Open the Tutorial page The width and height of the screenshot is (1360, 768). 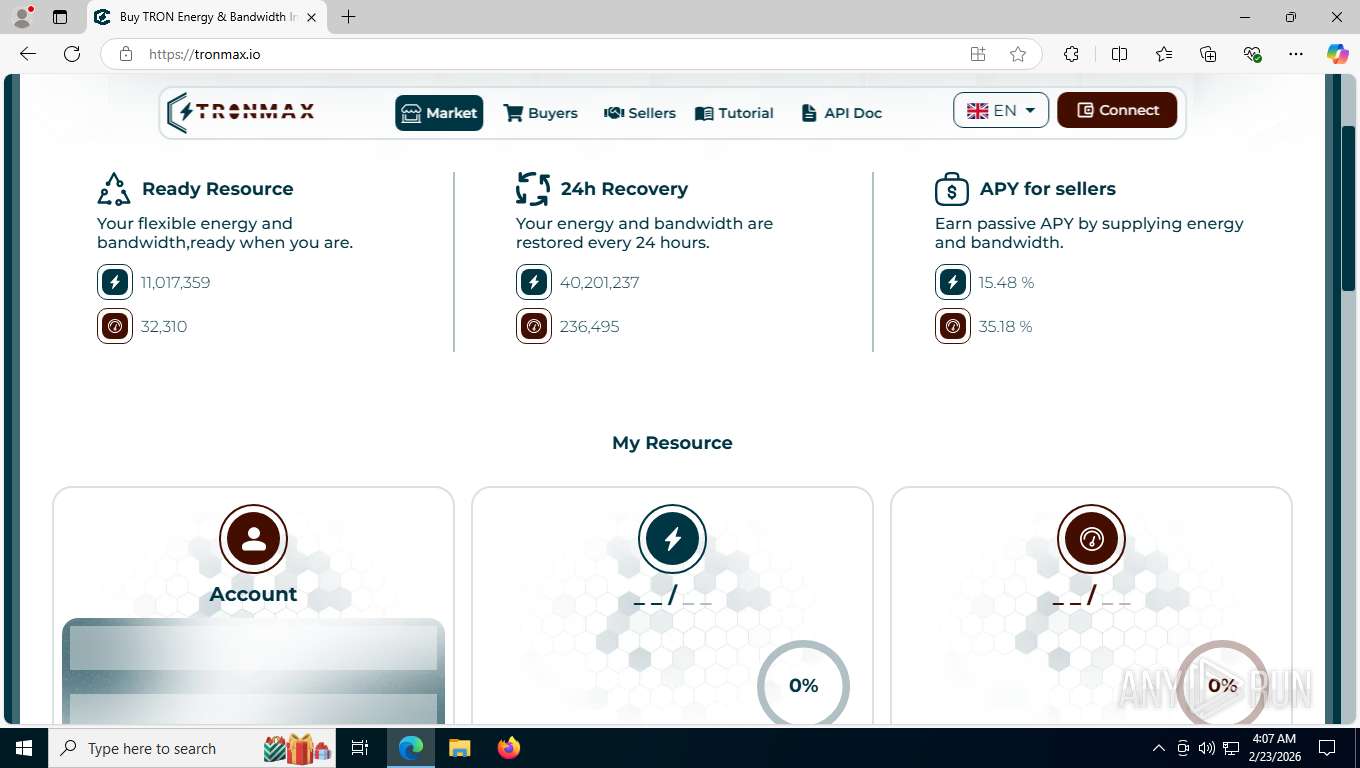pos(734,113)
